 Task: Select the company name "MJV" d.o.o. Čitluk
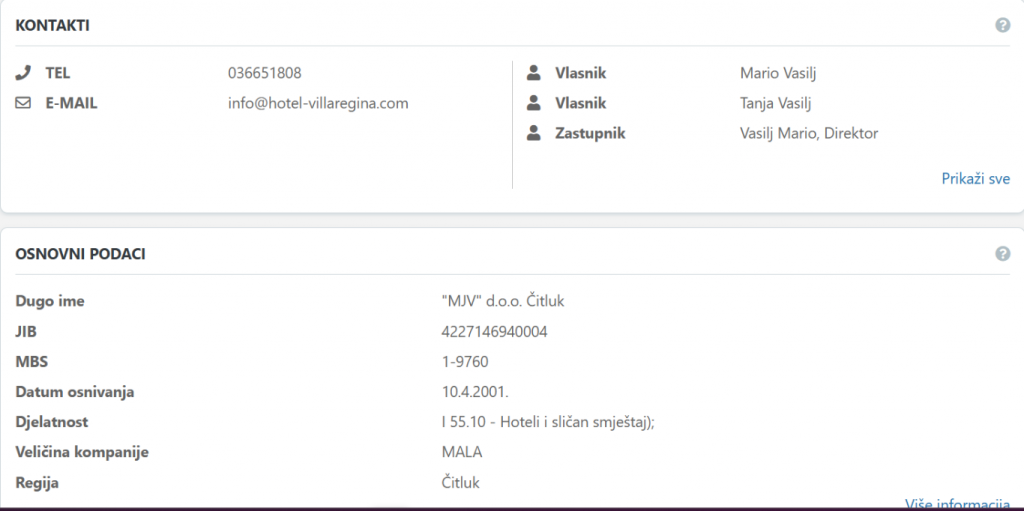[x=509, y=302]
